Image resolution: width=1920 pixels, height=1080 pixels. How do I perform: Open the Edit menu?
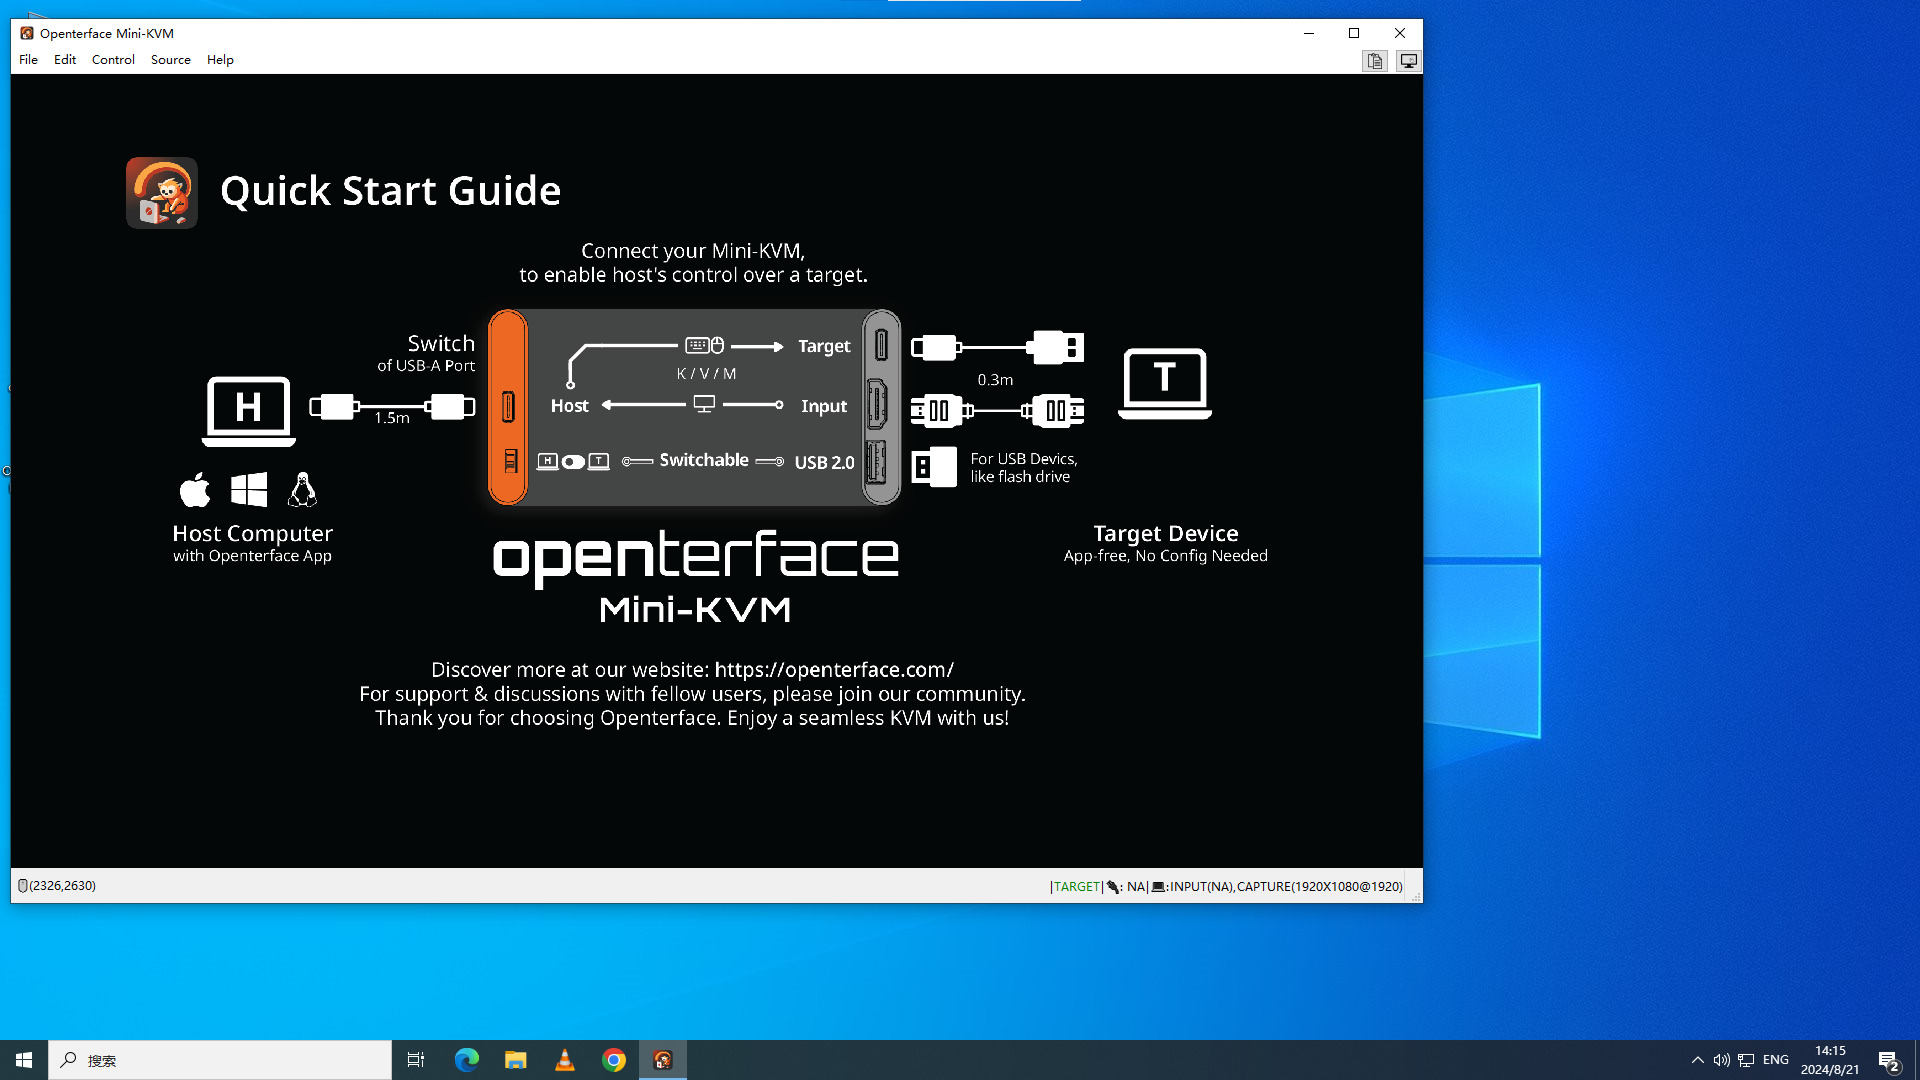tap(65, 60)
